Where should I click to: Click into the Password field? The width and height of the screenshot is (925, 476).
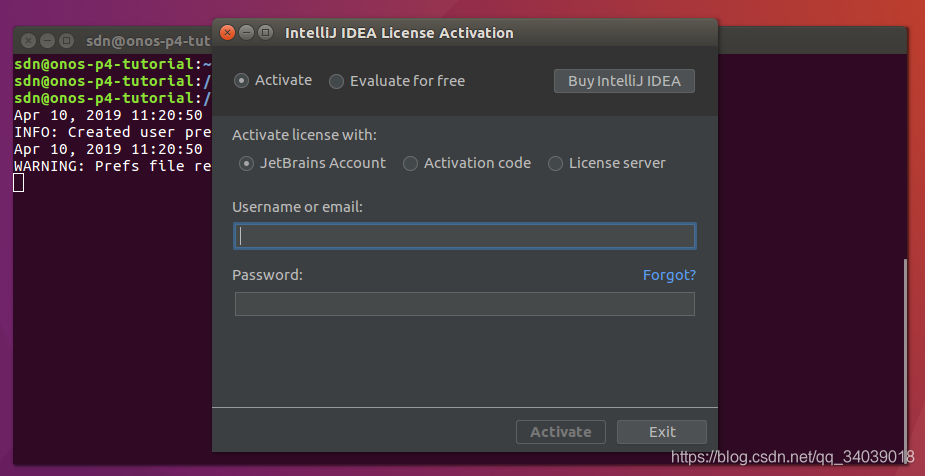[x=465, y=304]
